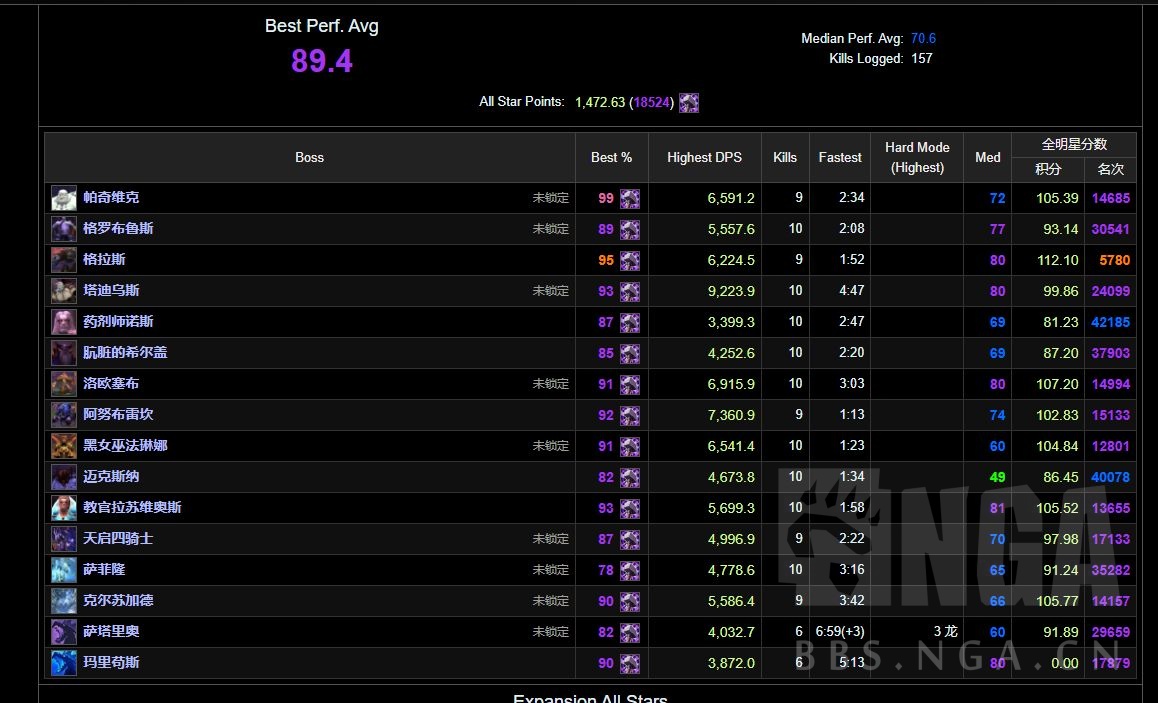Image resolution: width=1158 pixels, height=703 pixels.
Task: Click the Fastest column header
Action: click(x=840, y=157)
